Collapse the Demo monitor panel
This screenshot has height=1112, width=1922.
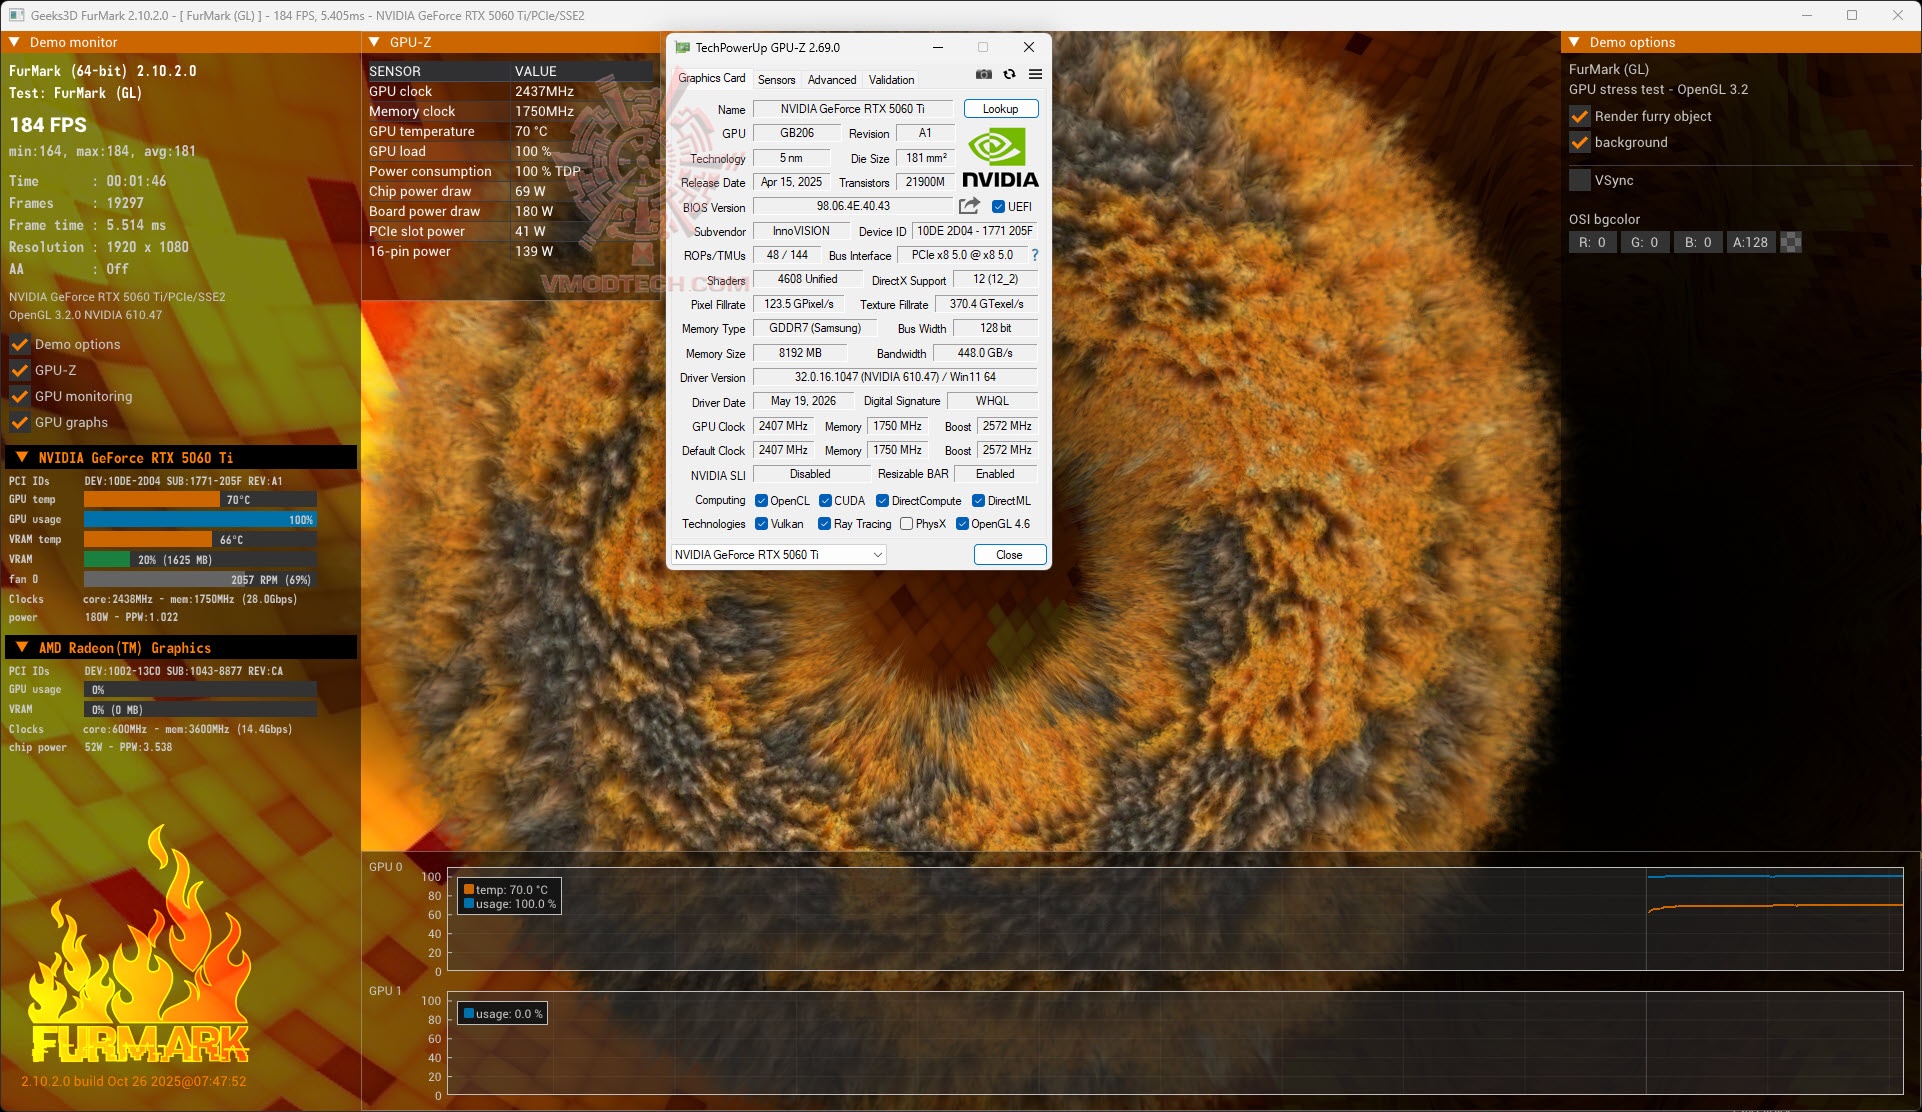click(x=15, y=42)
